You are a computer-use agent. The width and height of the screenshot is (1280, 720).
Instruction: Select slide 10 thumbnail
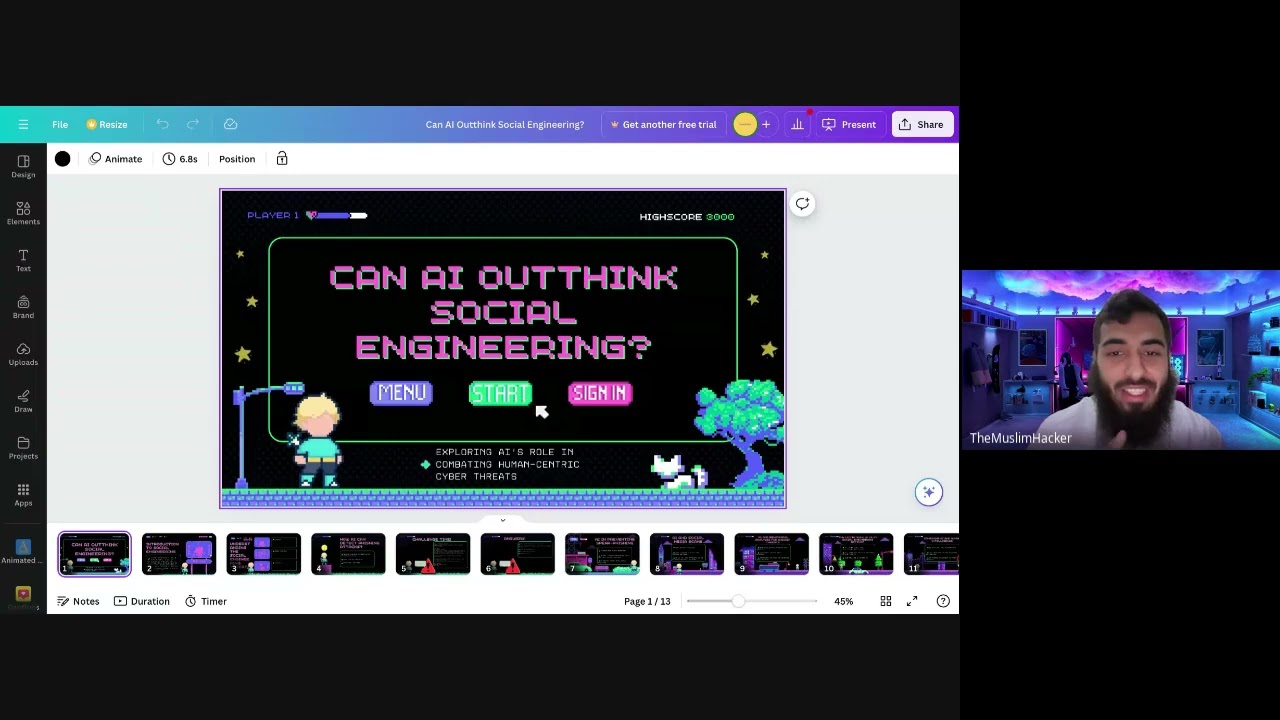click(856, 554)
